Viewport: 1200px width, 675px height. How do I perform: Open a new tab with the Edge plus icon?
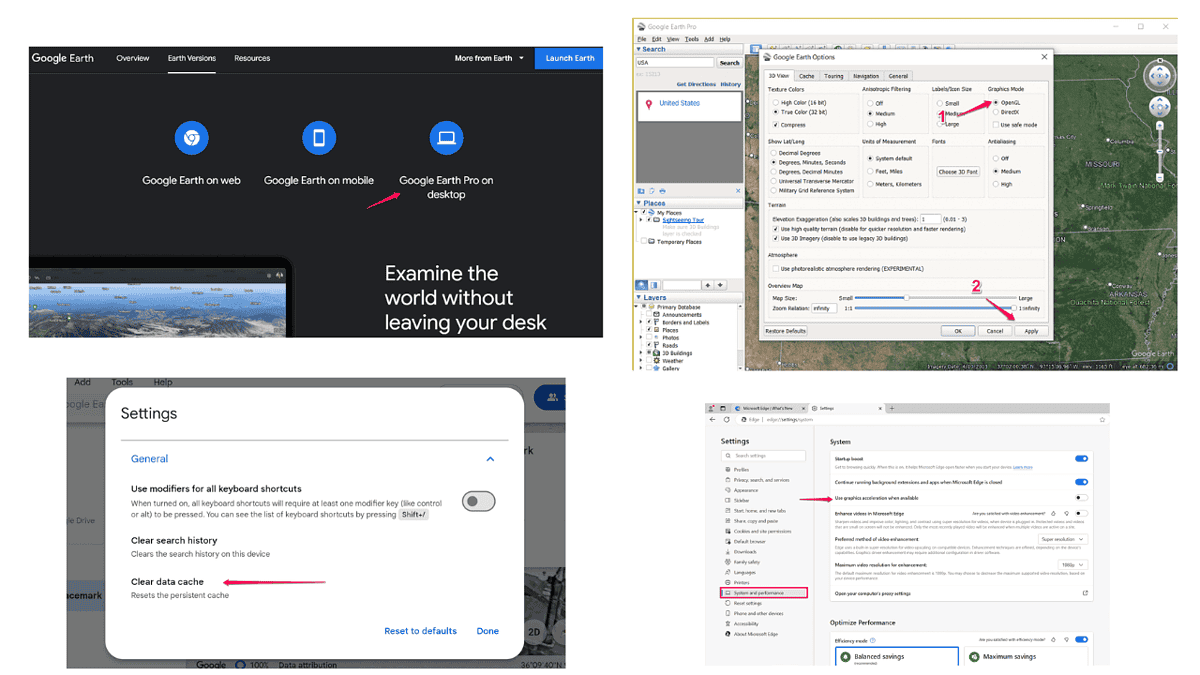tap(891, 408)
